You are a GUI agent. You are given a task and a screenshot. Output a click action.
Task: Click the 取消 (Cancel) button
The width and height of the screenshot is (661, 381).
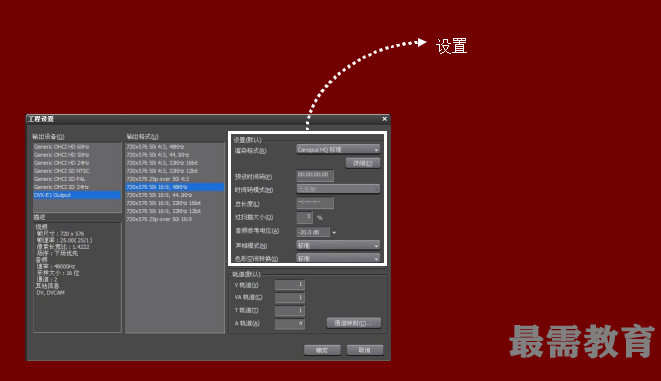365,350
